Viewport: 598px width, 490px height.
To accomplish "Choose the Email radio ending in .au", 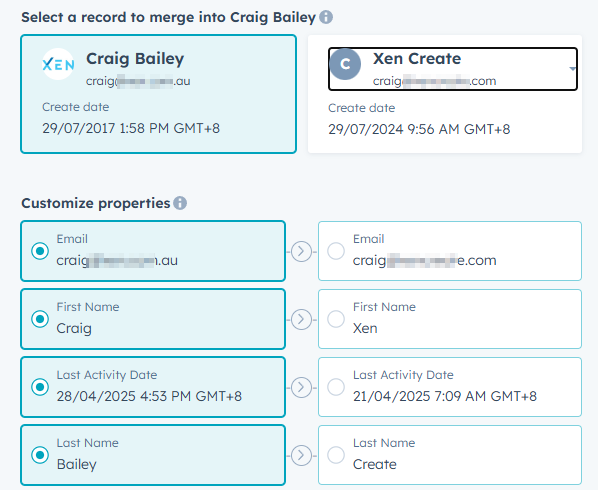I will click(x=40, y=251).
